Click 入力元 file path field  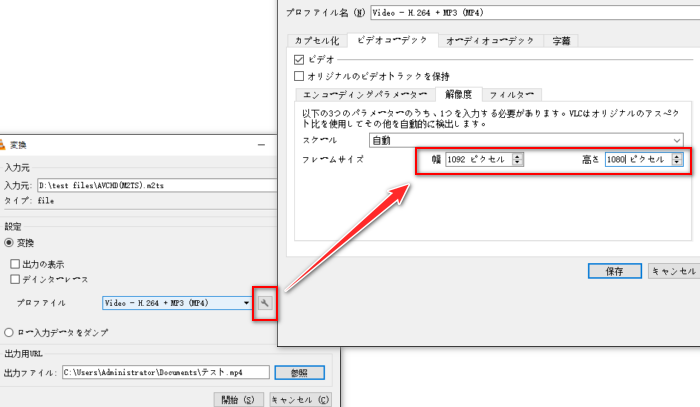click(x=157, y=185)
